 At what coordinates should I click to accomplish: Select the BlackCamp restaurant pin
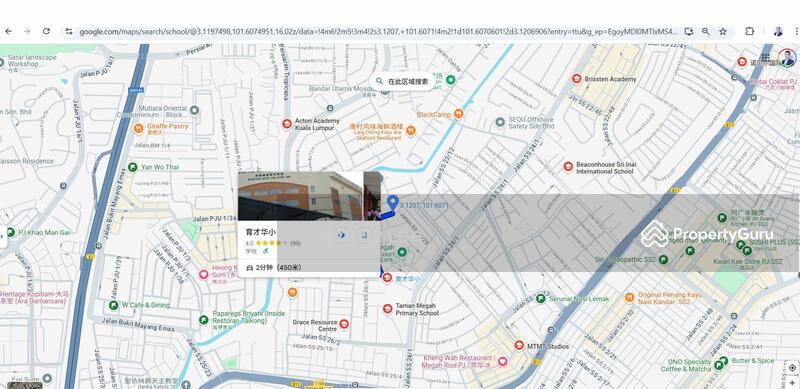coord(459,114)
